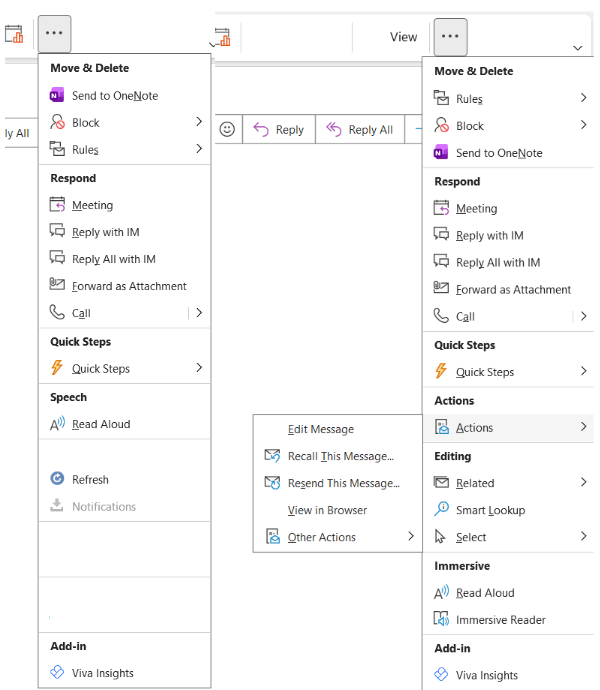Choose Forward as Attachment in left menu
Screen dimensions: 600x690
click(x=124, y=286)
